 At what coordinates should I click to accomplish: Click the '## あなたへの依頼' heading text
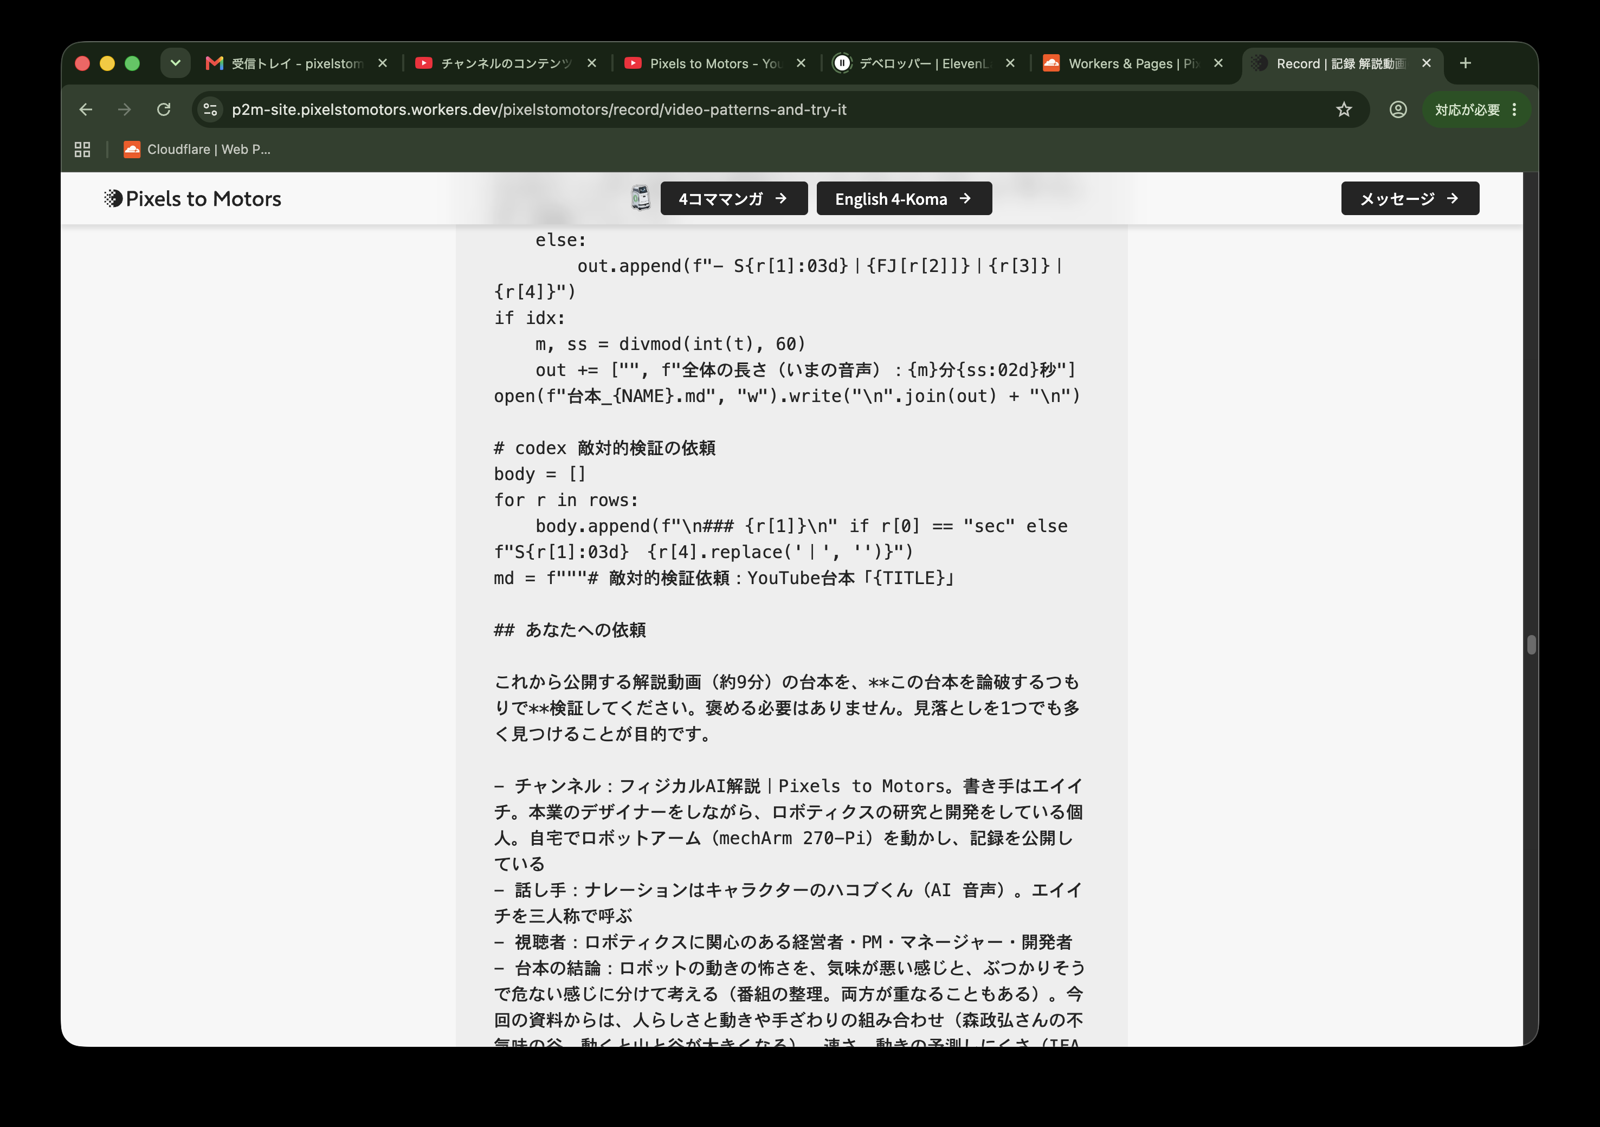pyautogui.click(x=570, y=630)
